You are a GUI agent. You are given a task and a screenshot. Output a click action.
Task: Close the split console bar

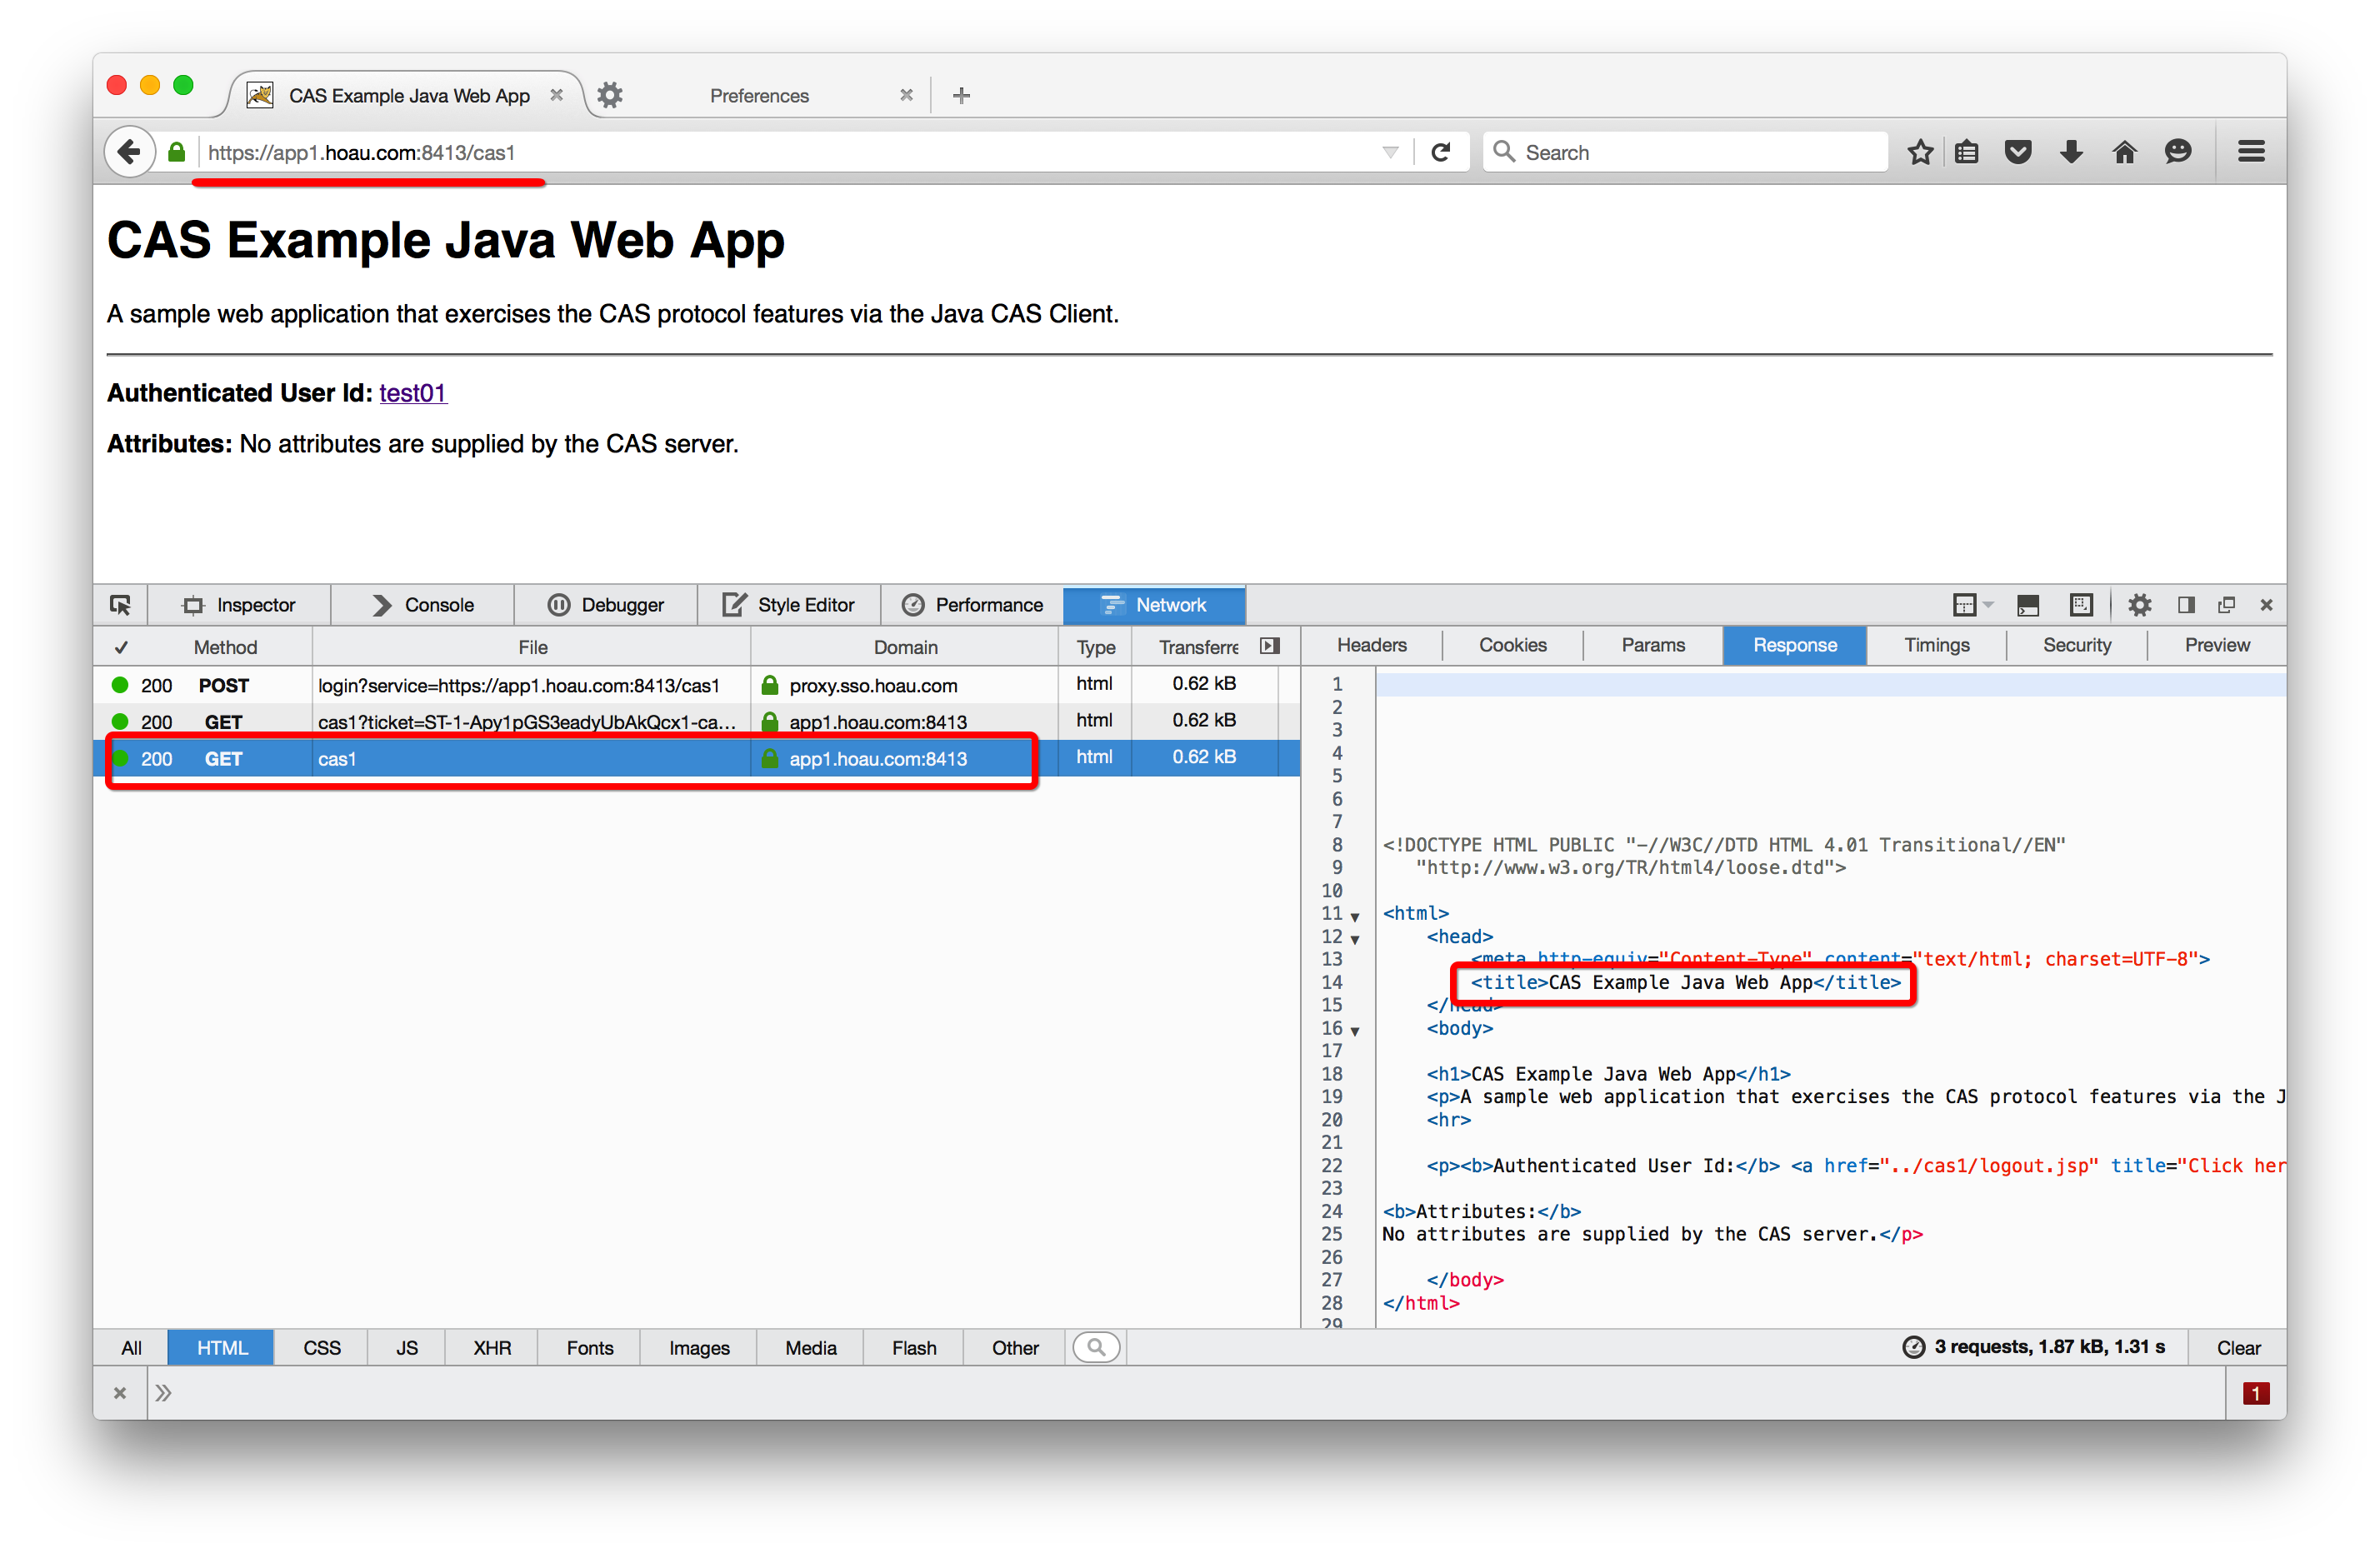point(120,1393)
